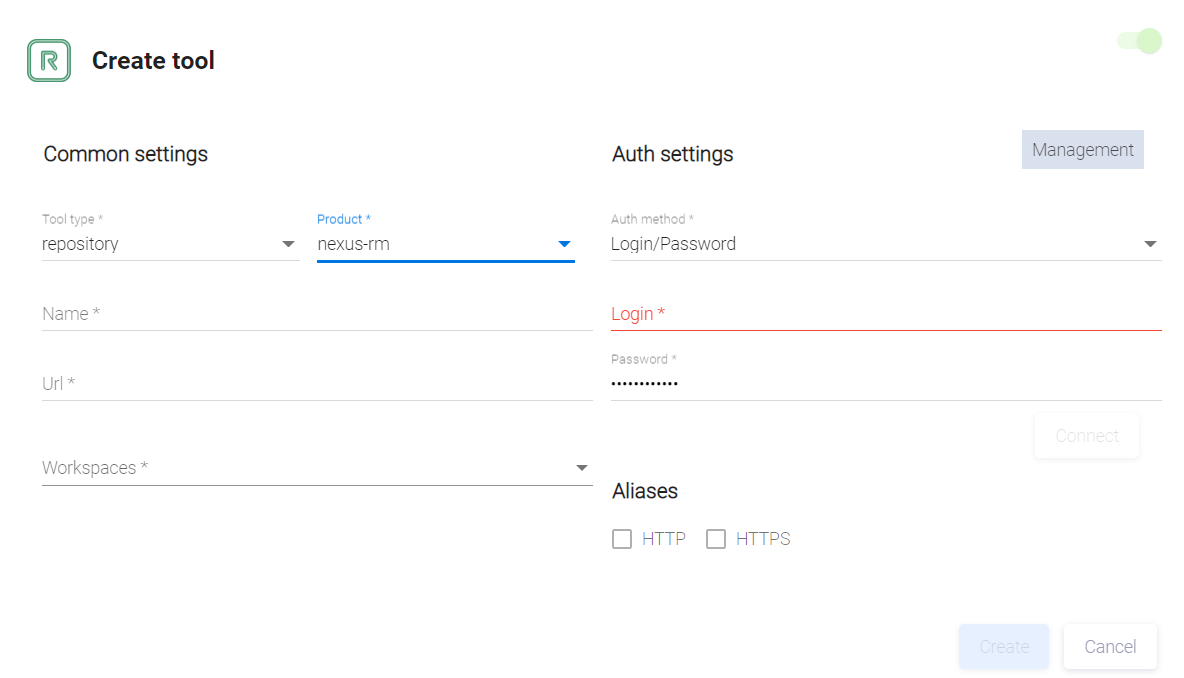Enable the HTTPS alias checkbox
Viewport: 1184px width, 678px height.
click(x=716, y=540)
